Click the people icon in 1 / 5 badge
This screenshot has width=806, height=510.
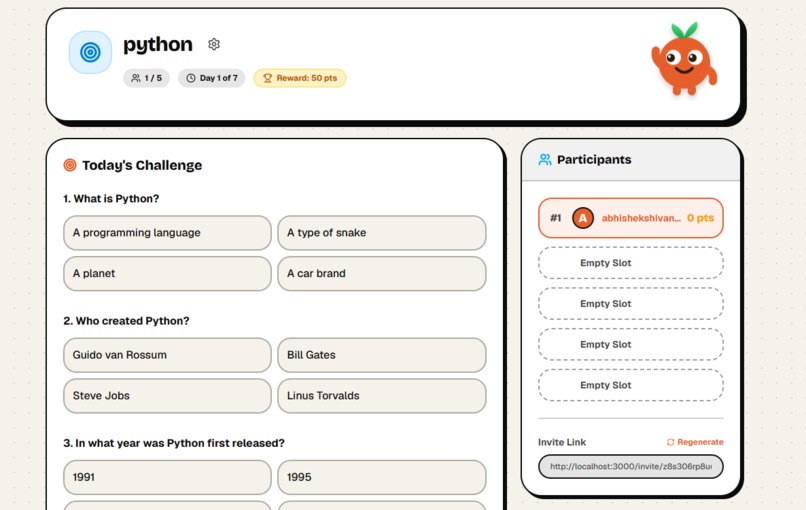[x=136, y=78]
